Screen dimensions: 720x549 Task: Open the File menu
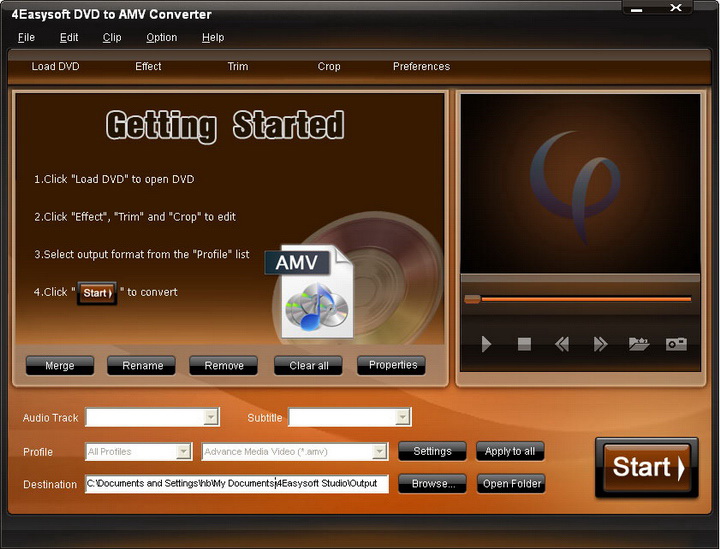click(x=26, y=38)
